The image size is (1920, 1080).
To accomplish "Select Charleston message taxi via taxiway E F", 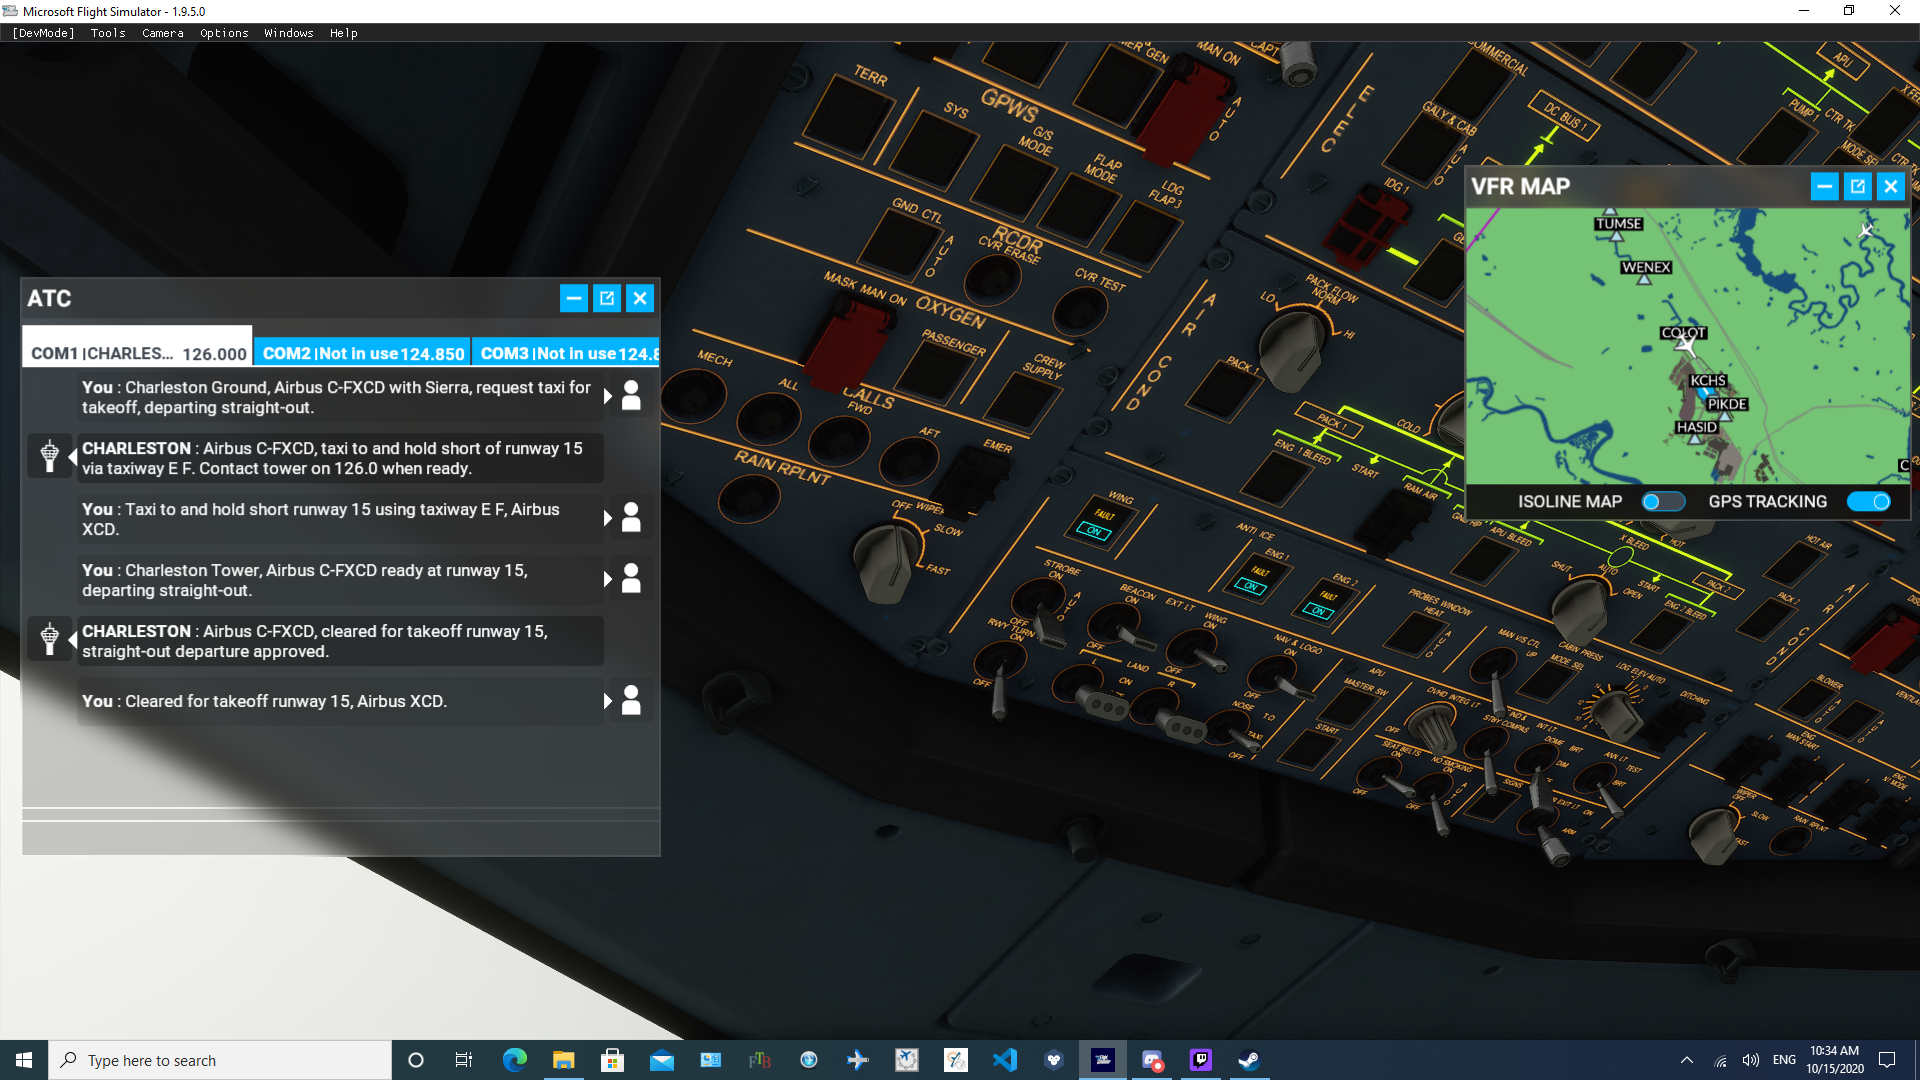I will point(340,458).
